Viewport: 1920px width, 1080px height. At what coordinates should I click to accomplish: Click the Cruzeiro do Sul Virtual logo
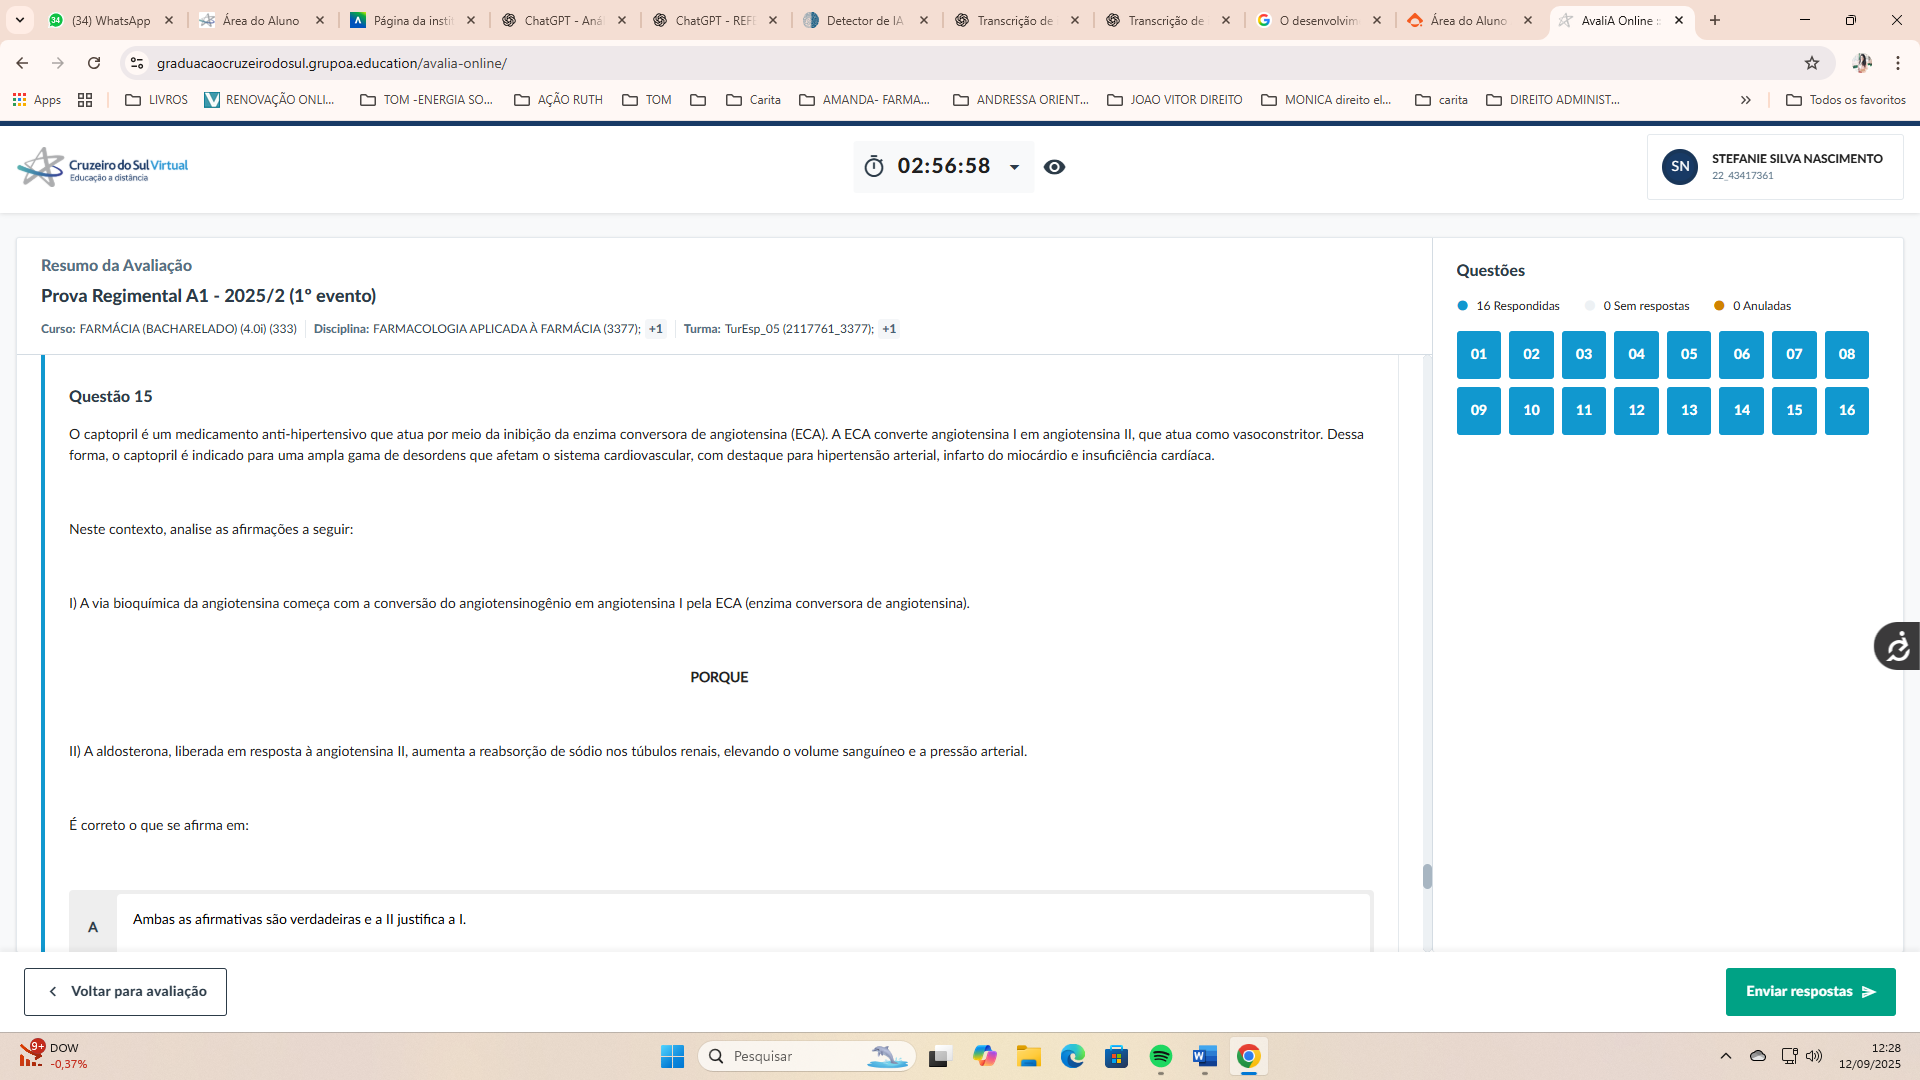pos(103,167)
